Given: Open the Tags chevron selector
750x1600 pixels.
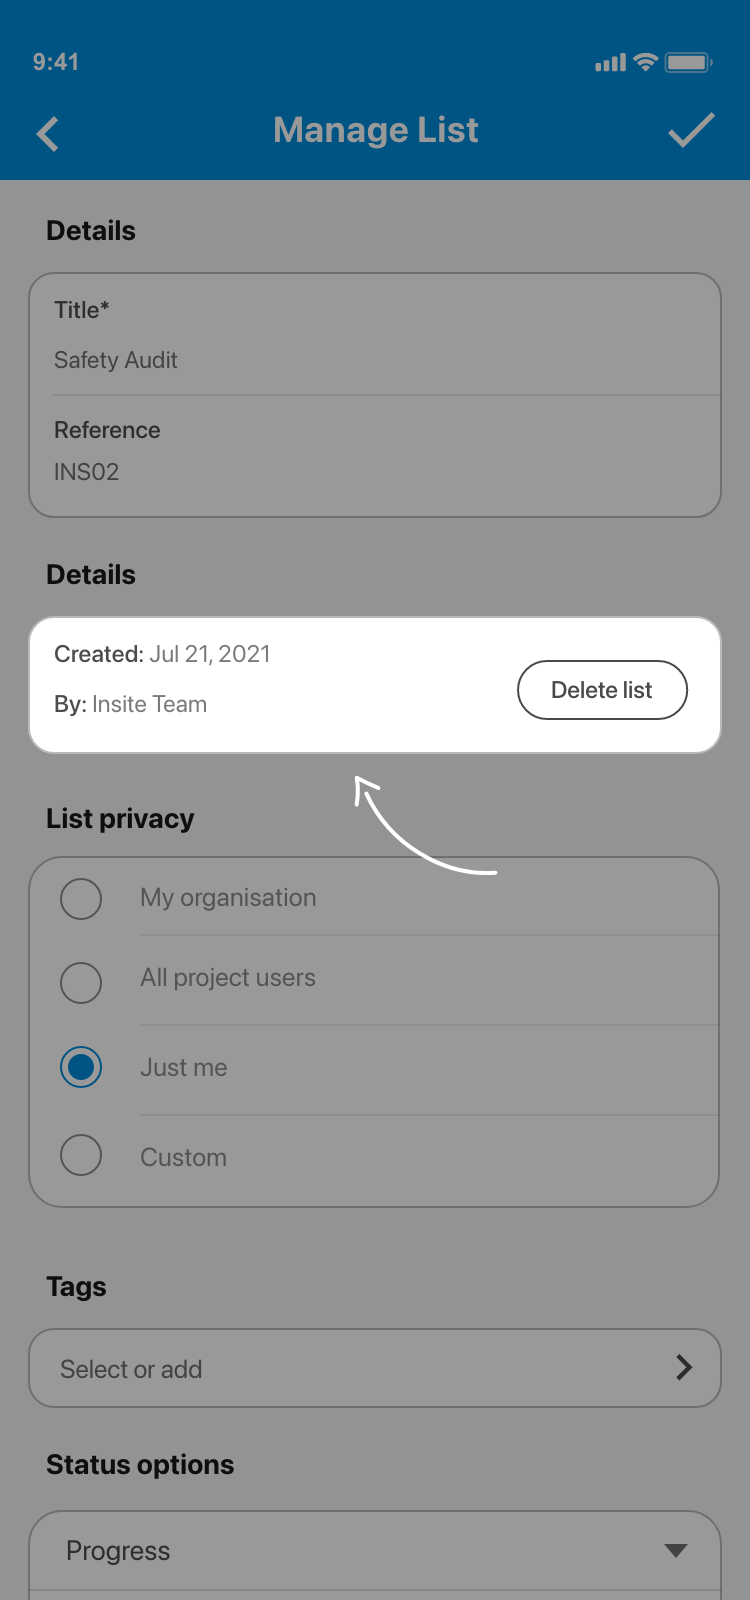Looking at the screenshot, I should tap(684, 1367).
